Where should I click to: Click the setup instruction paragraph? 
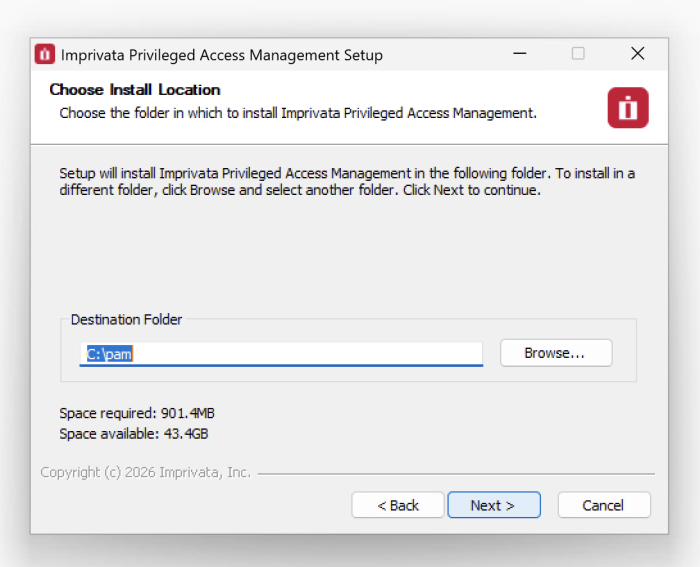tap(346, 181)
